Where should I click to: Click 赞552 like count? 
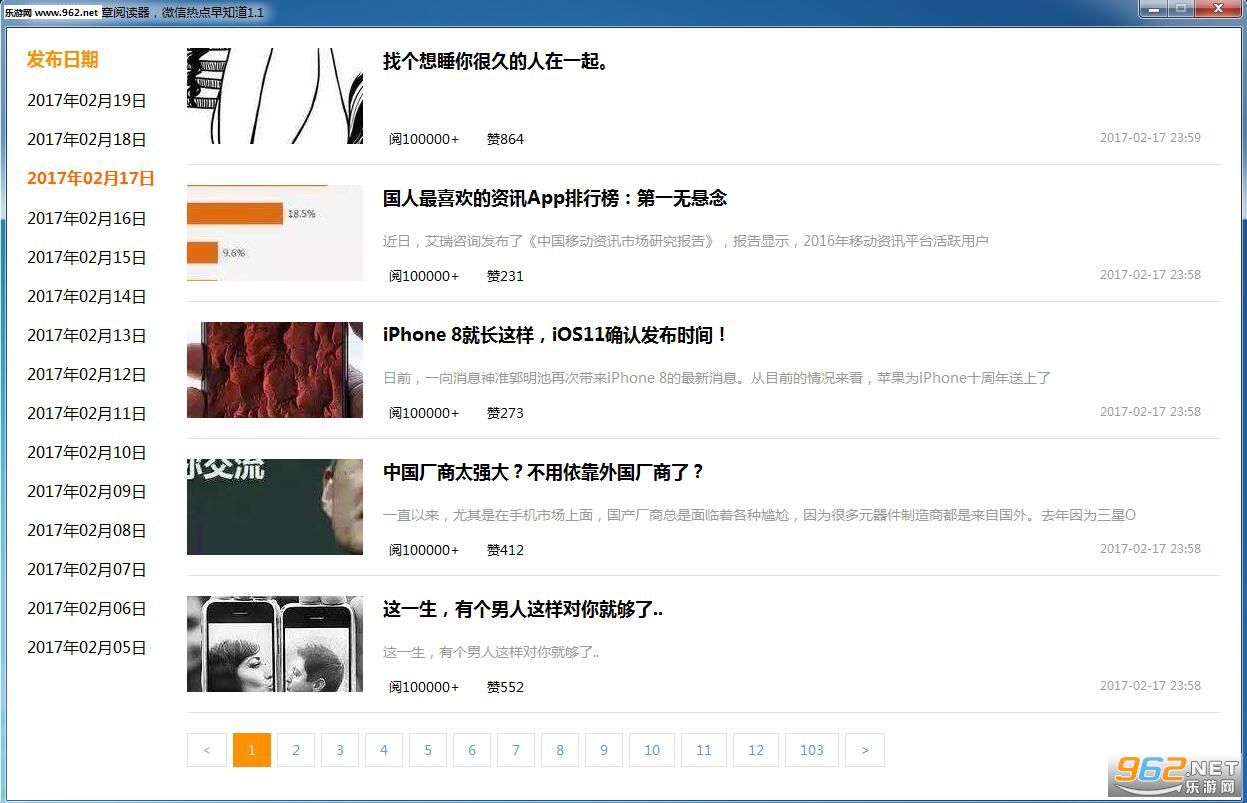505,687
